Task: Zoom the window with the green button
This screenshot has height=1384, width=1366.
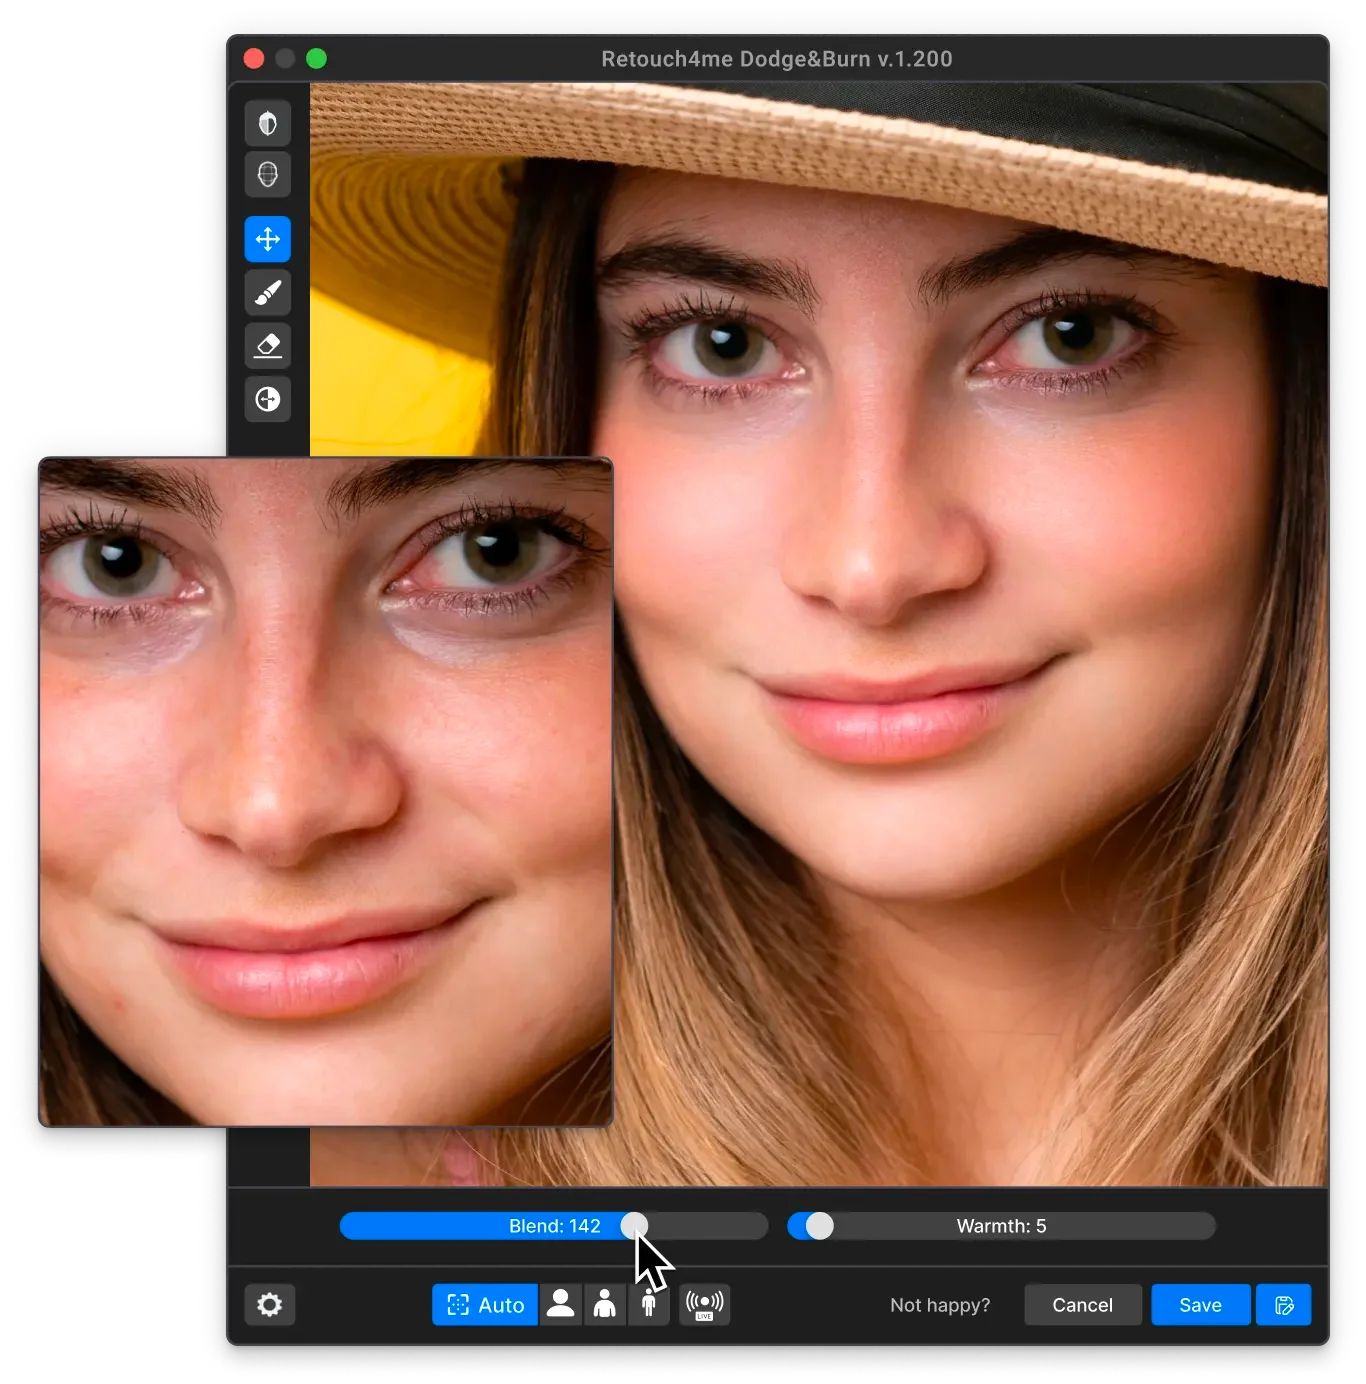Action: (316, 59)
